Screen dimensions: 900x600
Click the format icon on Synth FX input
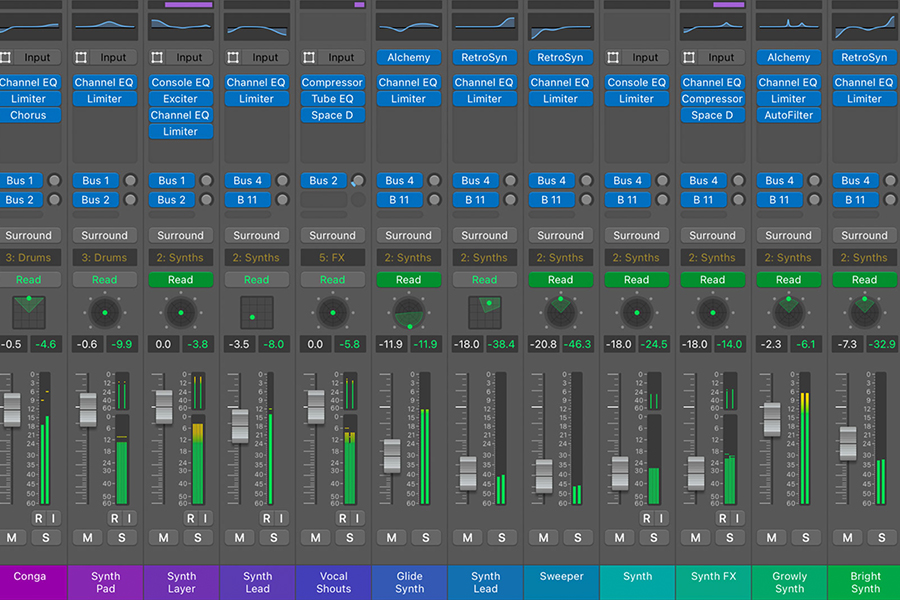click(x=689, y=57)
